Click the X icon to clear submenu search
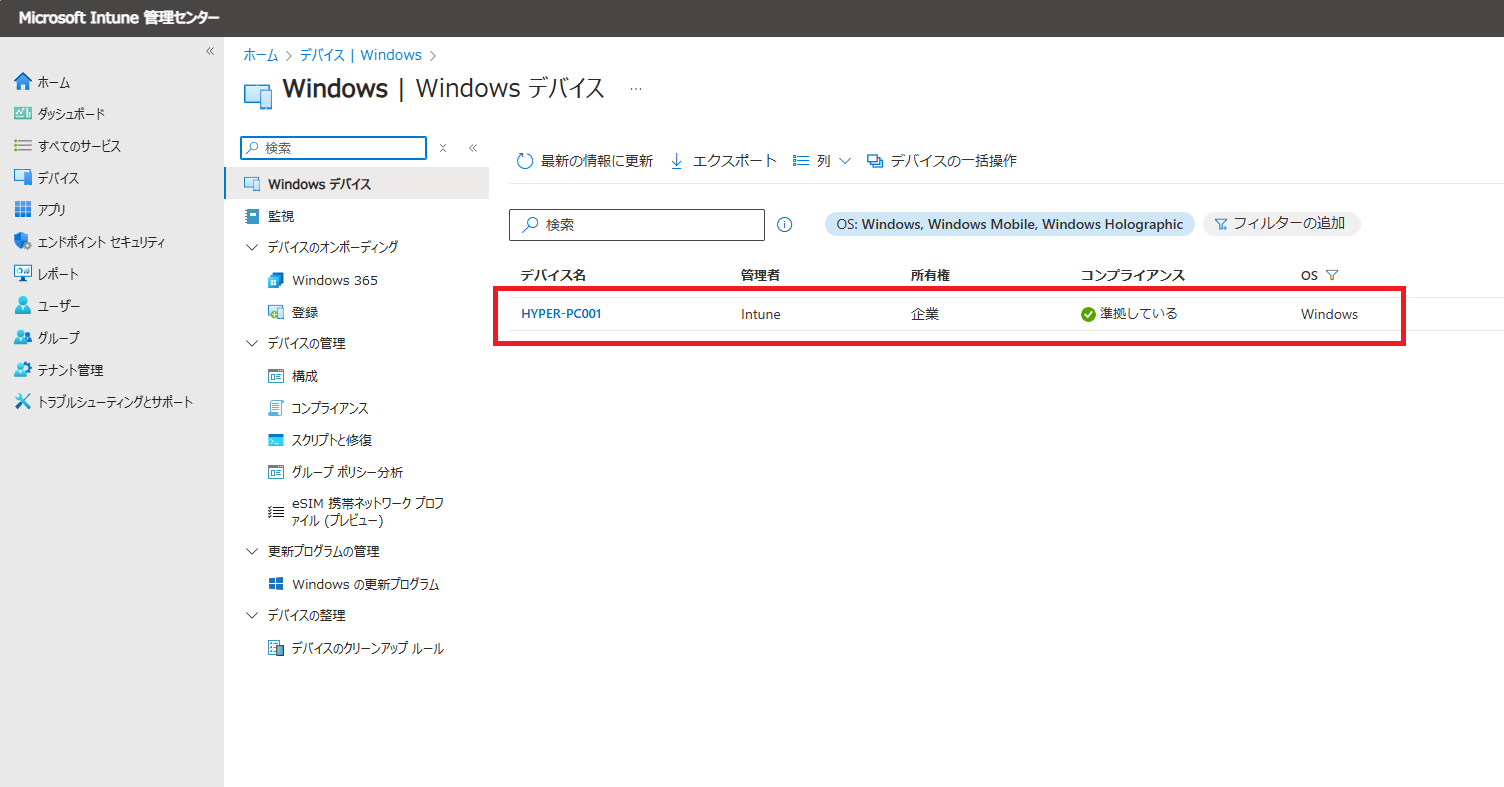 pyautogui.click(x=443, y=148)
